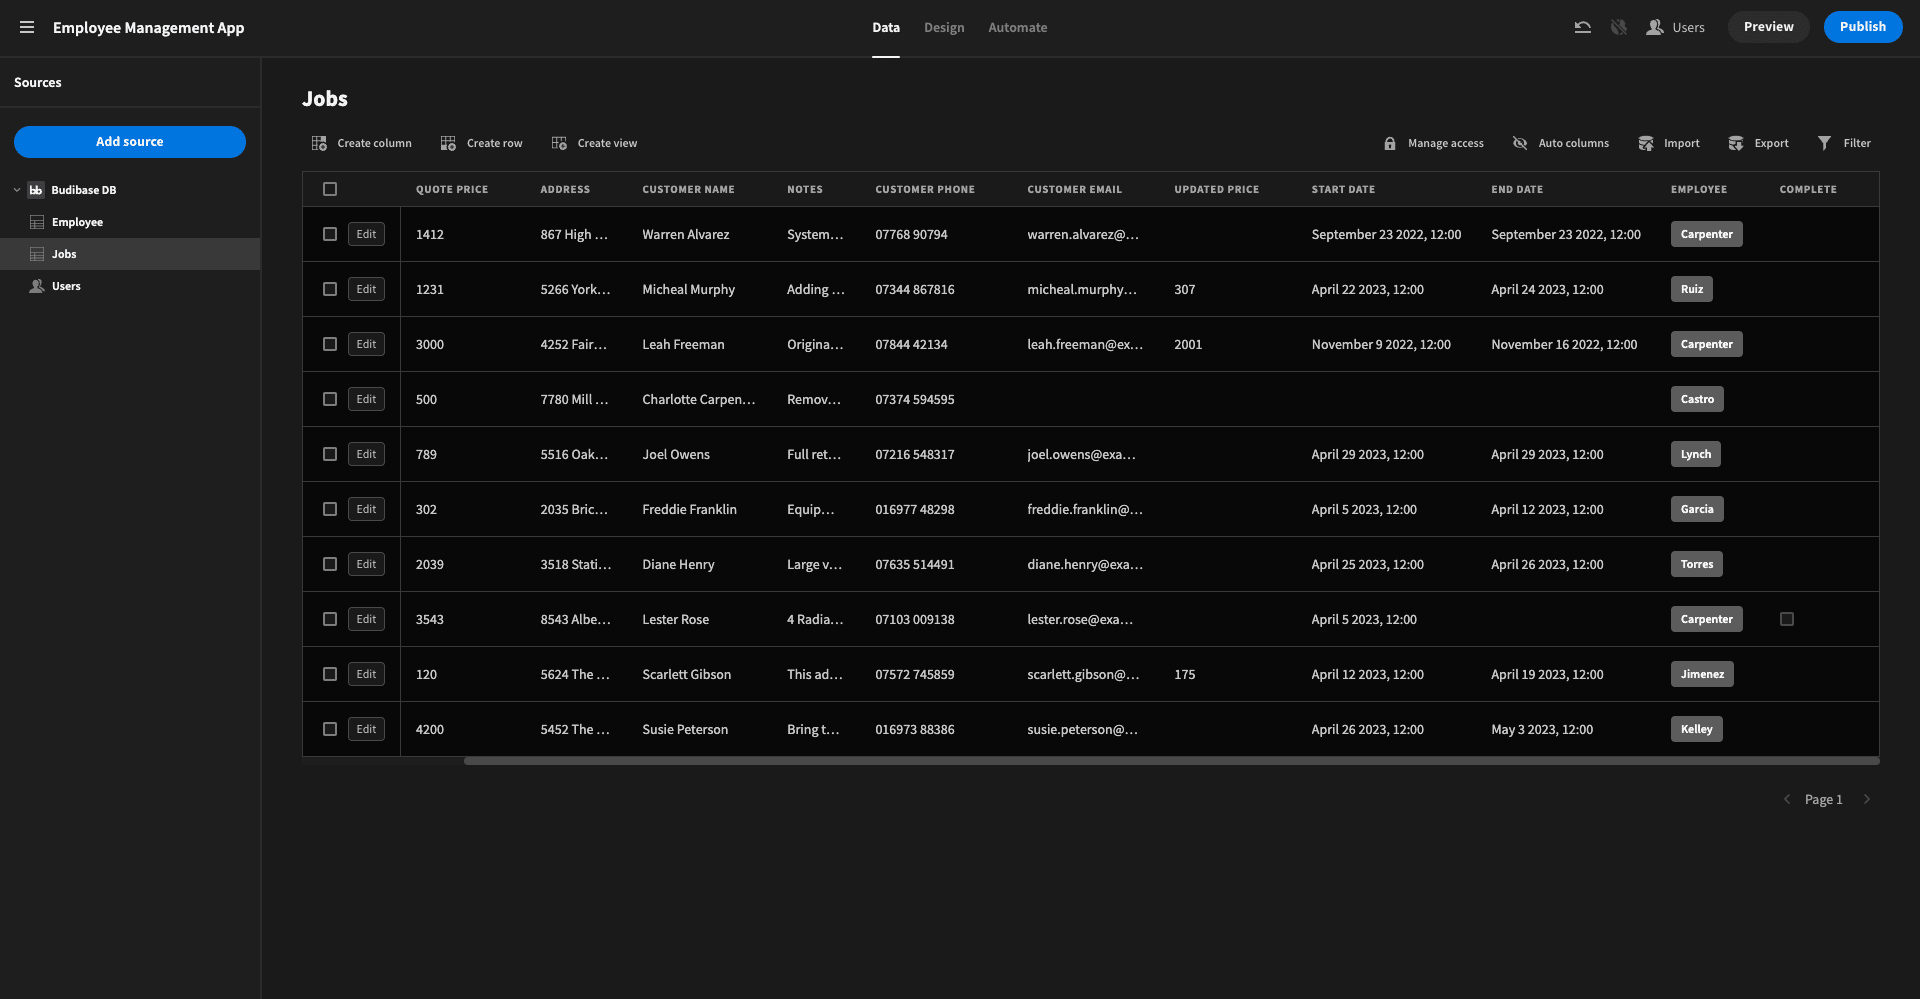Select the Charlotte Carpenter row checkbox
Screen dimensions: 1920x999
pyautogui.click(x=330, y=399)
